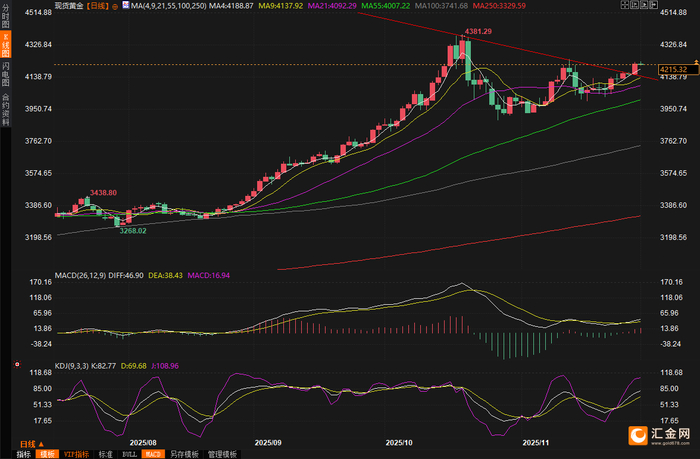Click the D:69.68 value
700x459 pixels.
(x=133, y=366)
